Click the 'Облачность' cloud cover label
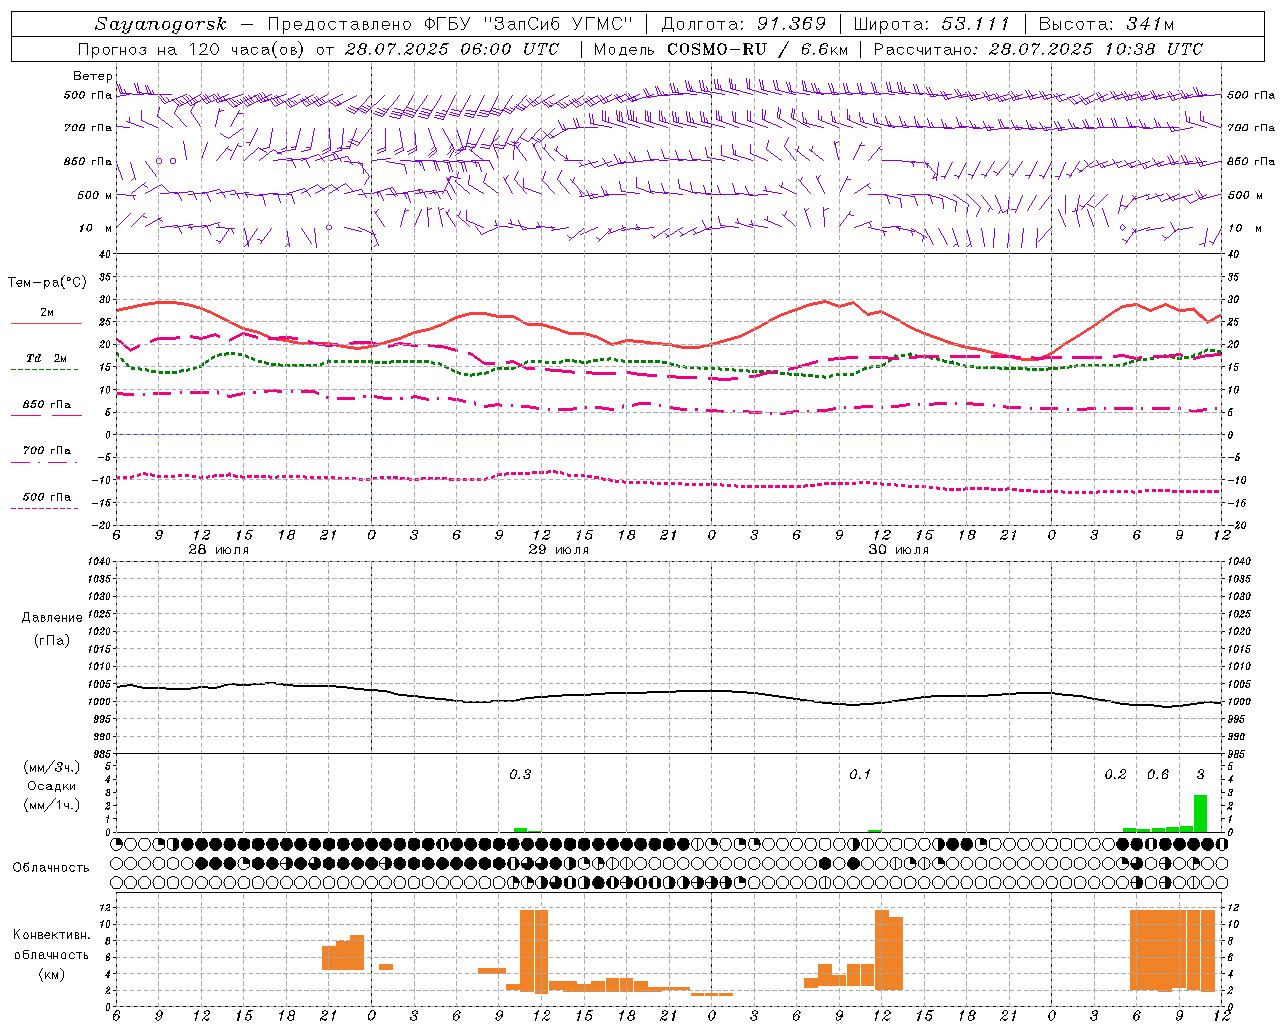 (51, 868)
